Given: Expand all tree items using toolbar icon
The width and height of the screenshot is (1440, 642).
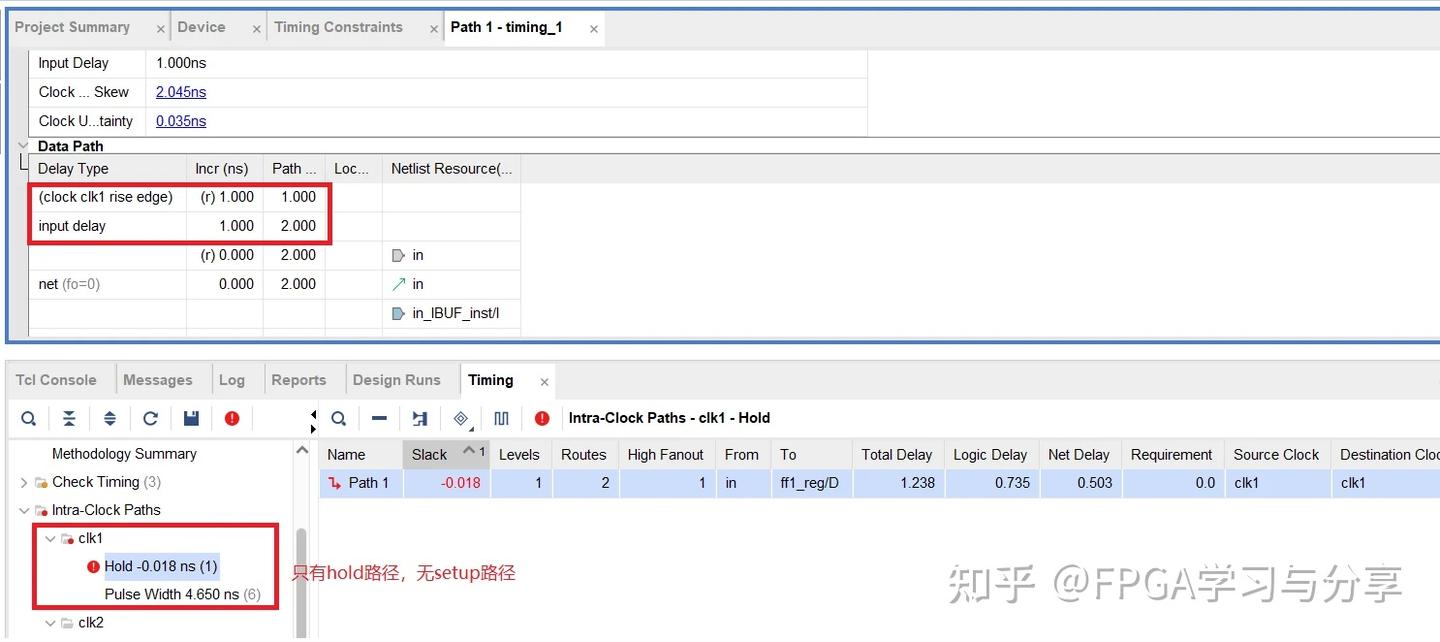Looking at the screenshot, I should (110, 418).
